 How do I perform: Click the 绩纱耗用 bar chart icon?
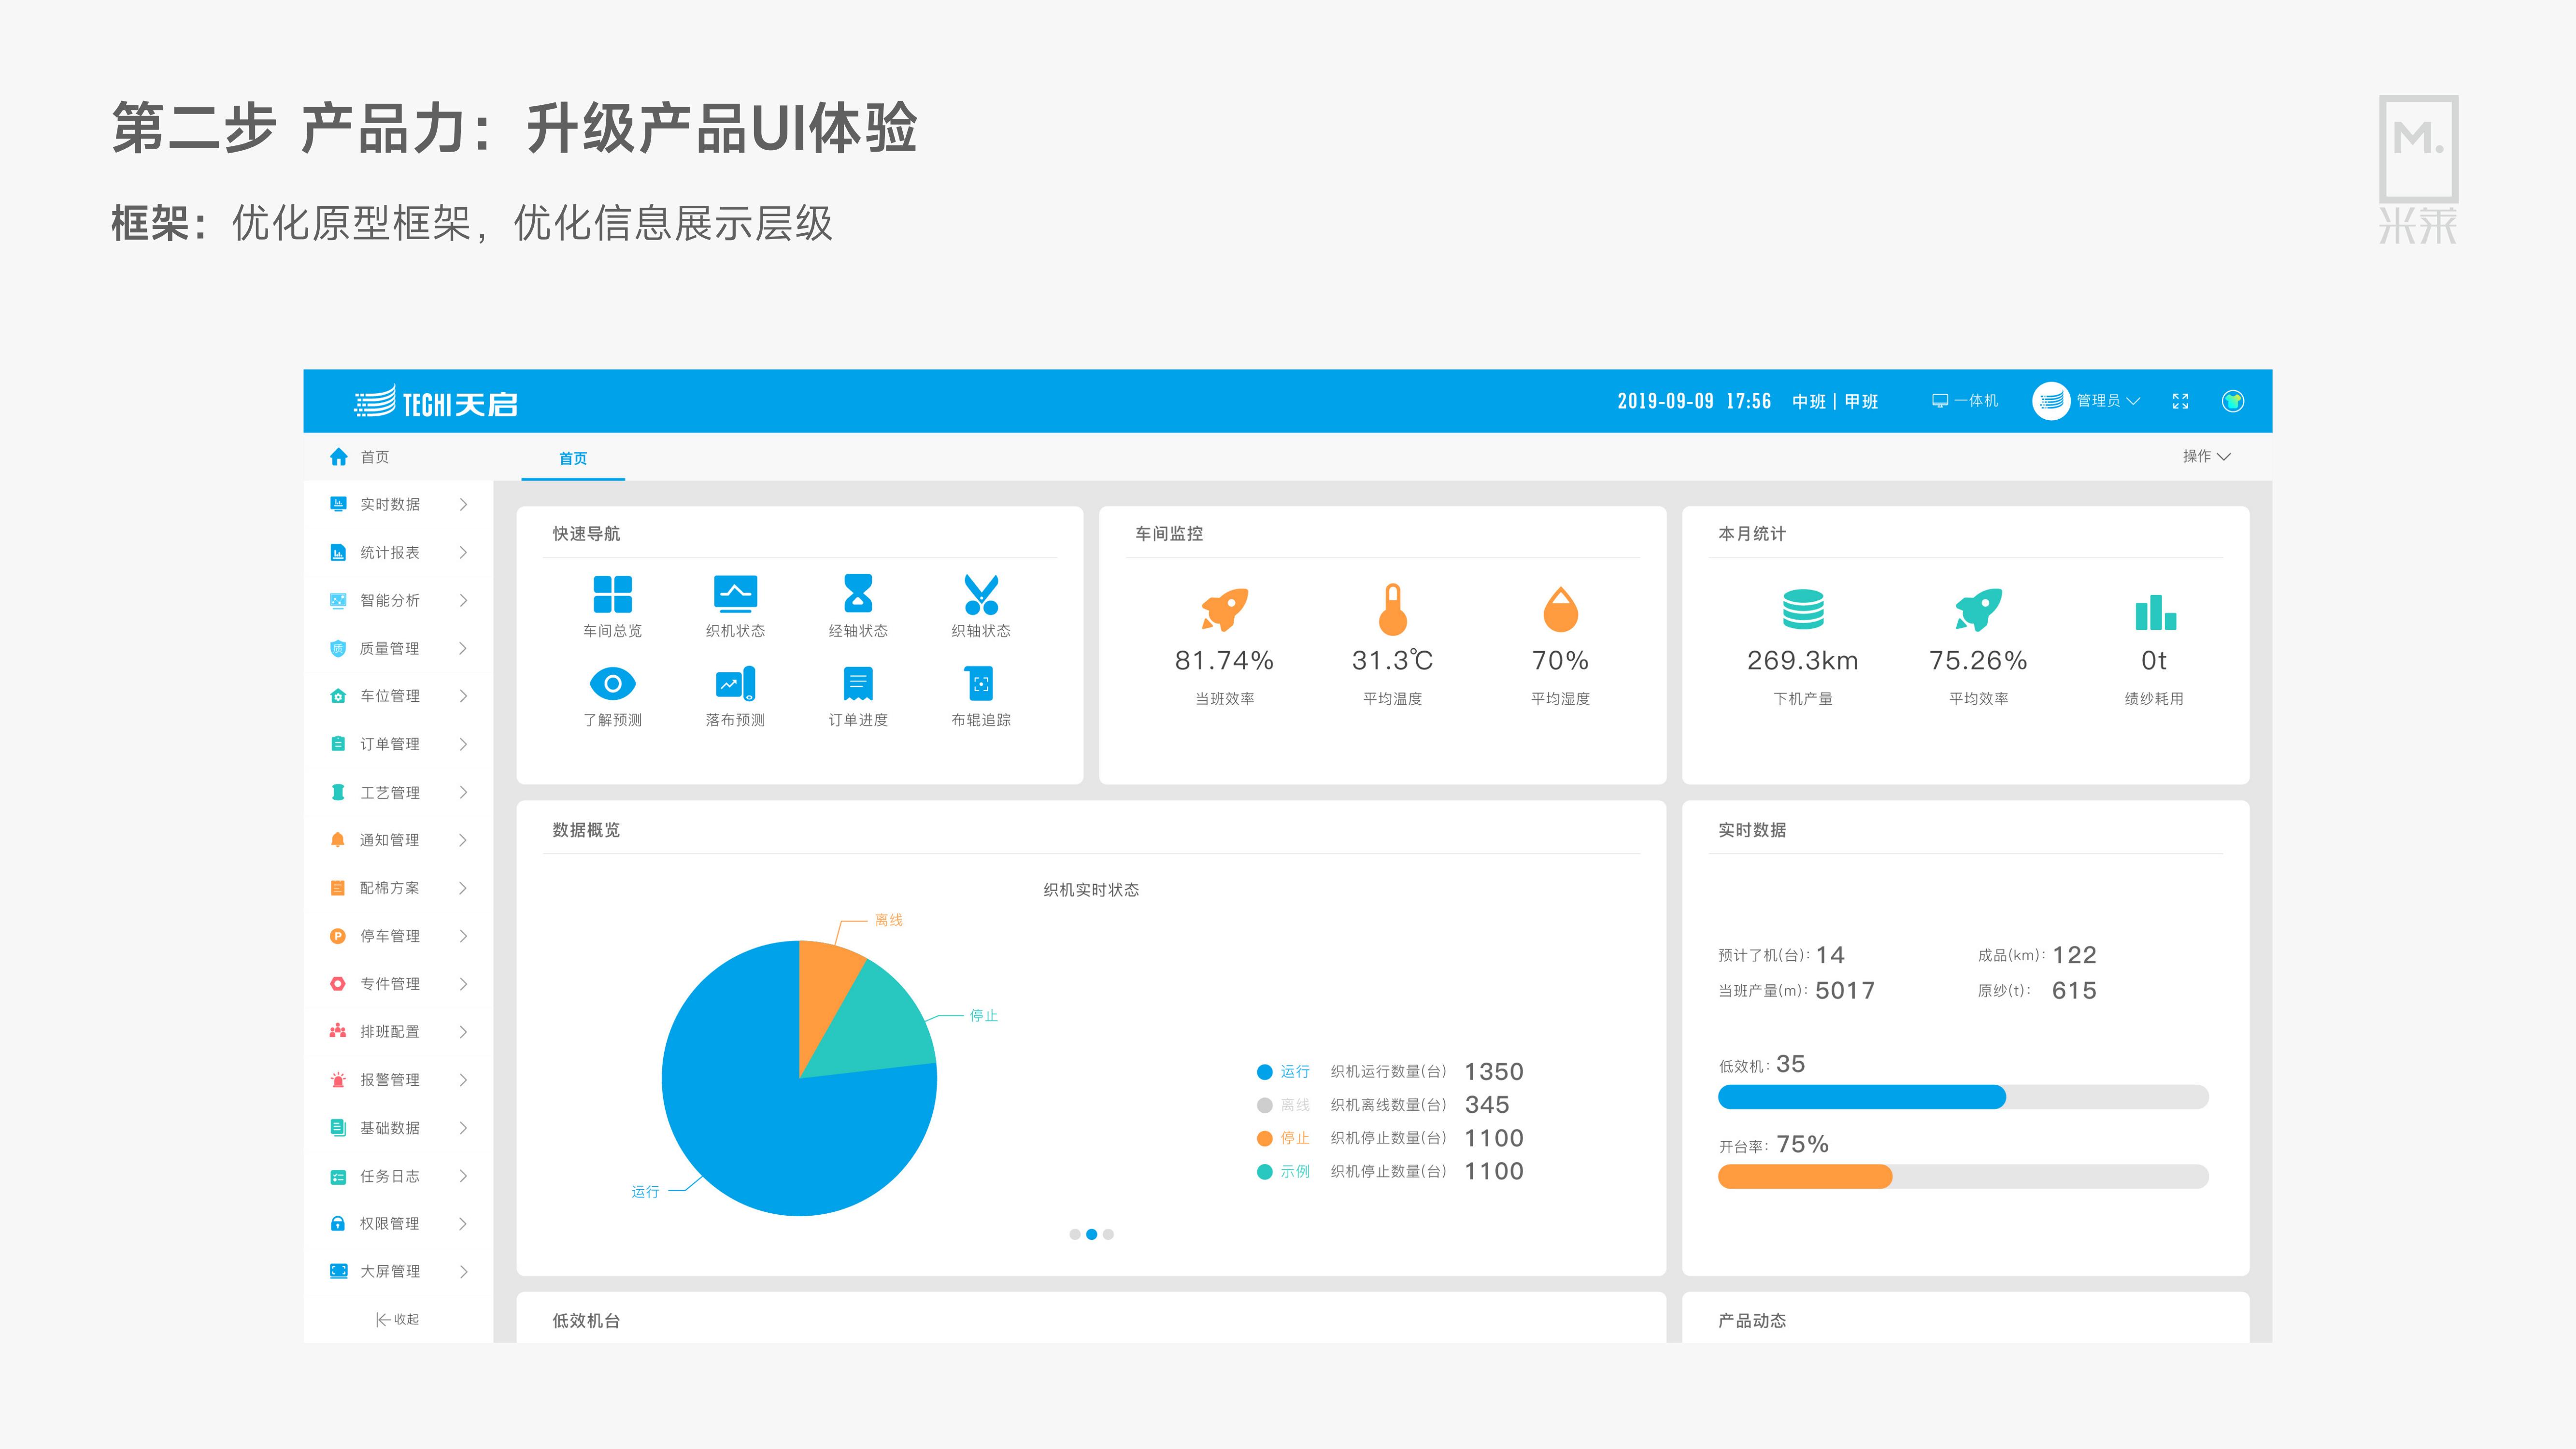point(2155,612)
